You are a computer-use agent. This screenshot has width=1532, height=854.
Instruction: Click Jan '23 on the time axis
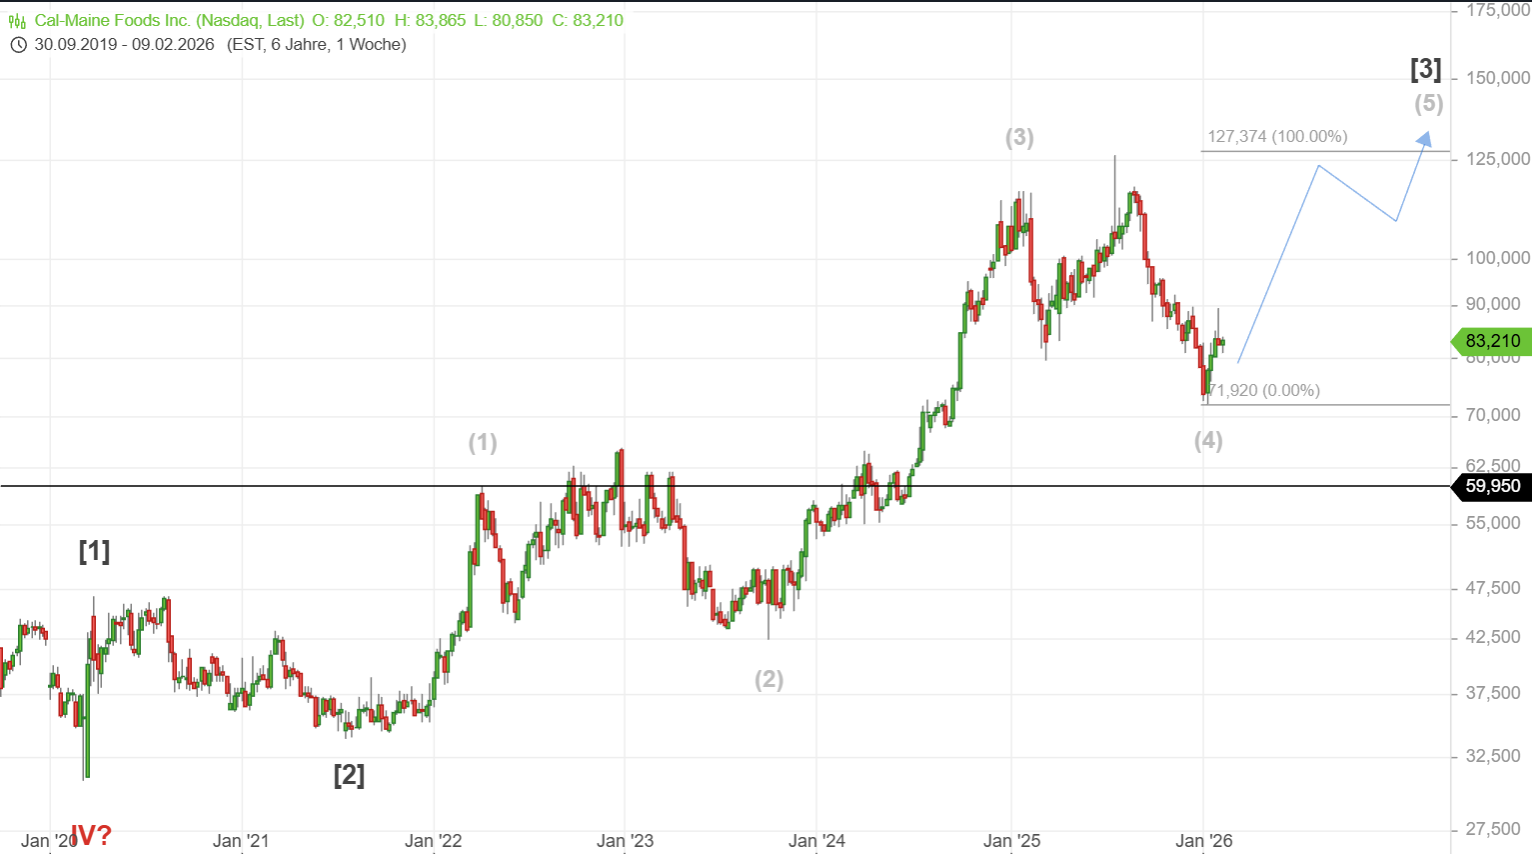(625, 841)
